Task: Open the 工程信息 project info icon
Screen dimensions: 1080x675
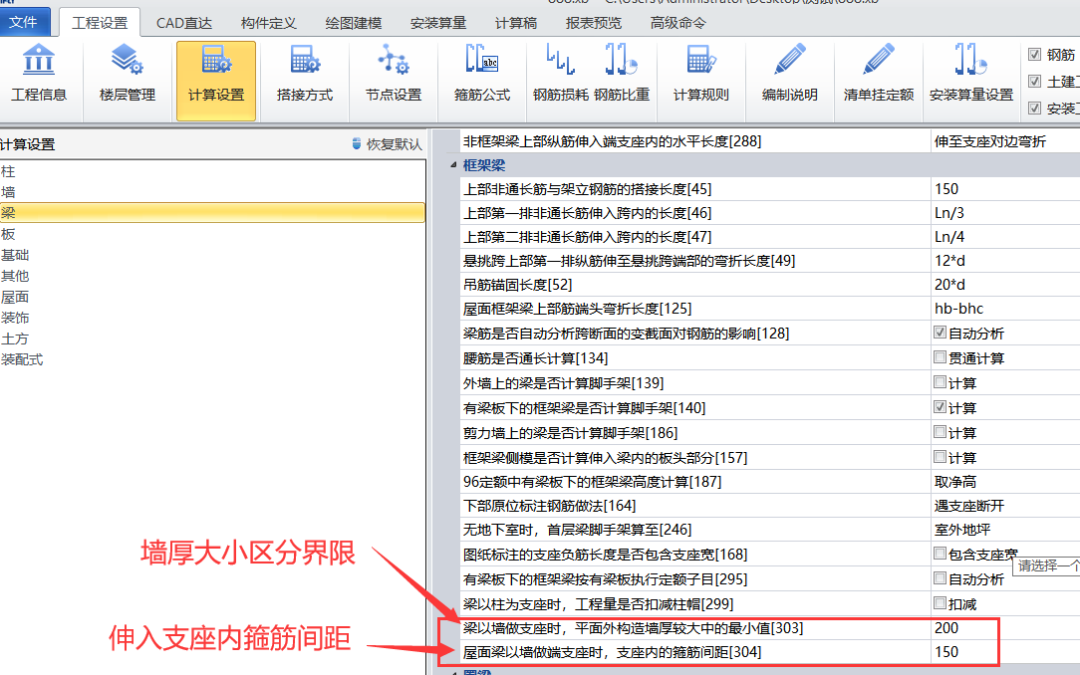Action: point(39,76)
